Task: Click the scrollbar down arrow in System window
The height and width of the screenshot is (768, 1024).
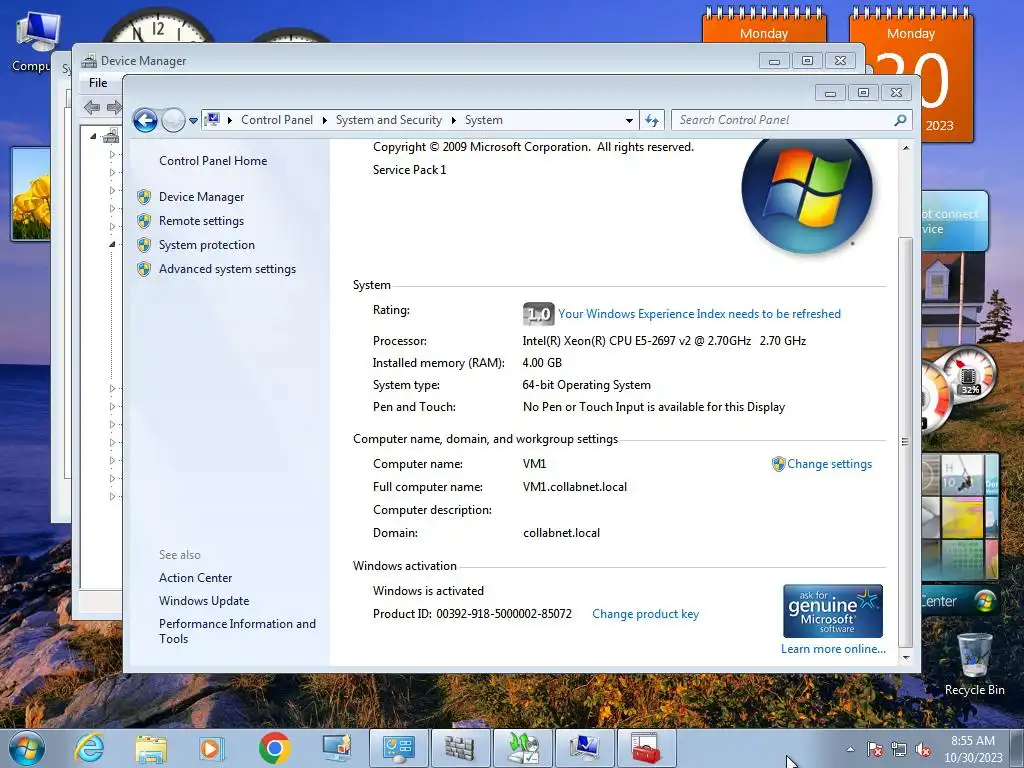Action: click(x=906, y=657)
